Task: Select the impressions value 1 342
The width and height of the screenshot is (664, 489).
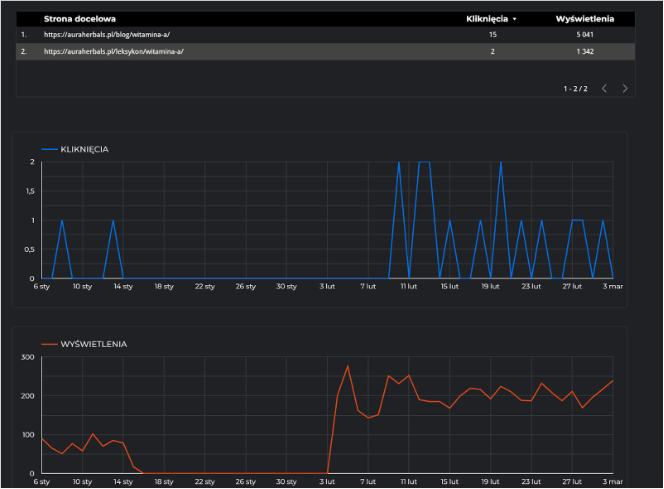Action: 584,51
